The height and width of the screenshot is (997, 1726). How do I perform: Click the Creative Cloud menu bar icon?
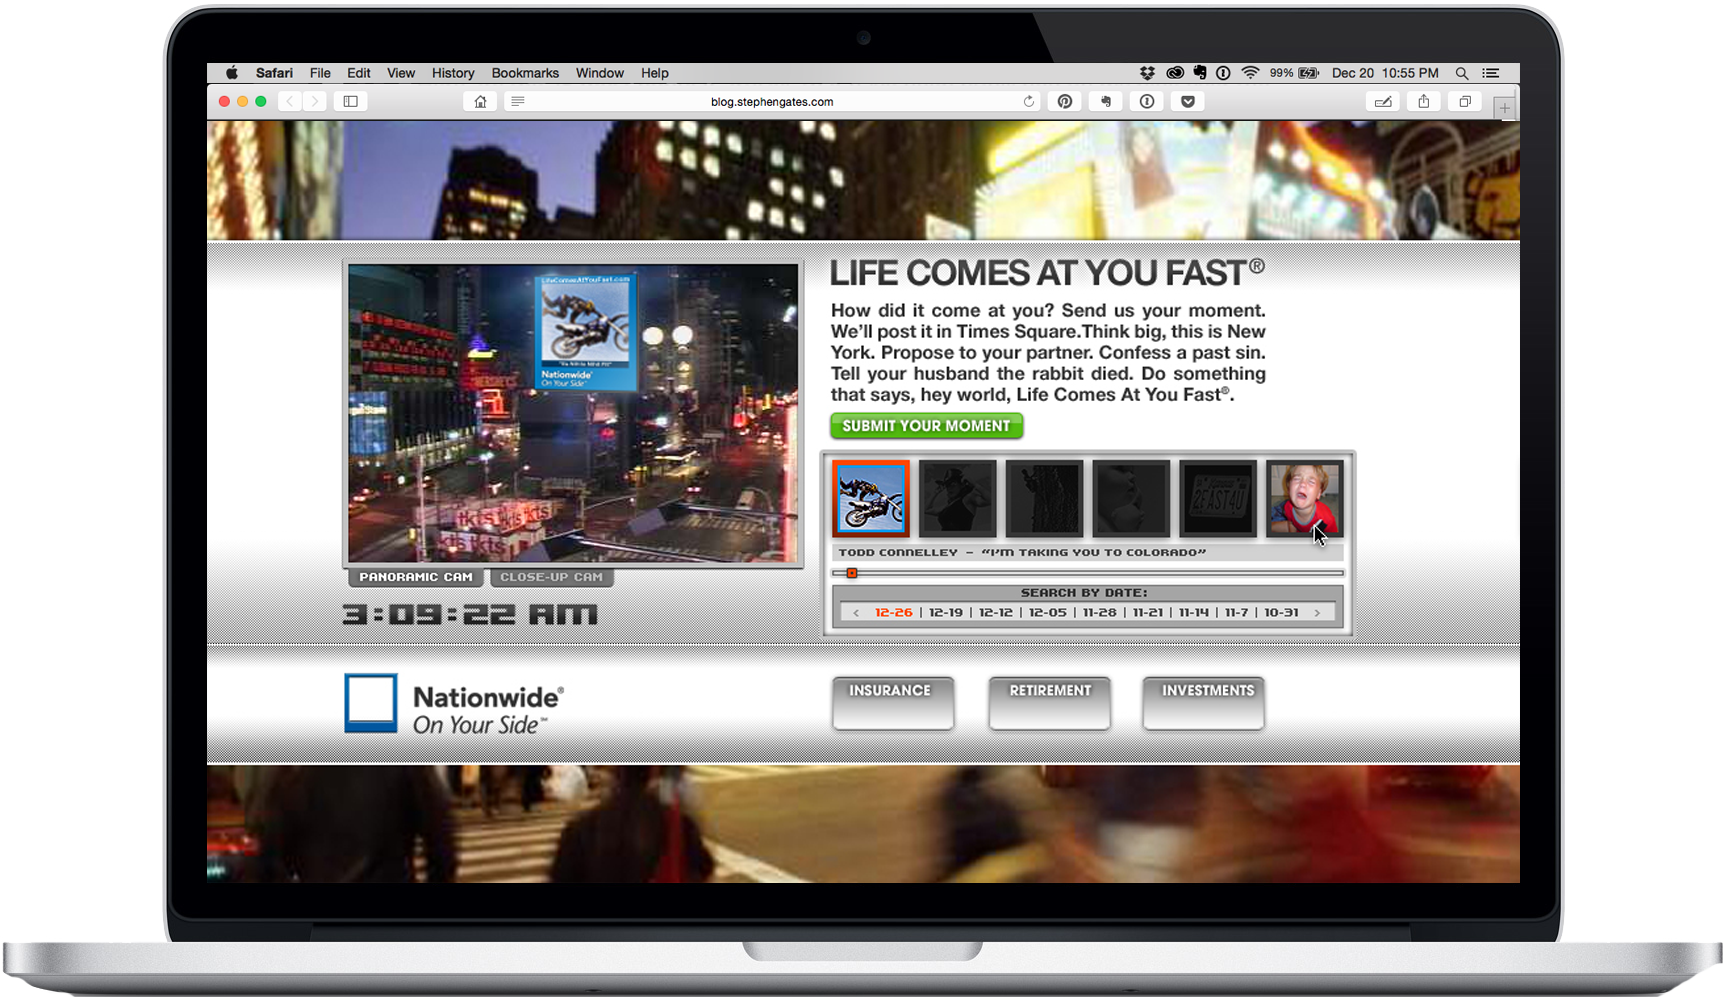click(1175, 73)
